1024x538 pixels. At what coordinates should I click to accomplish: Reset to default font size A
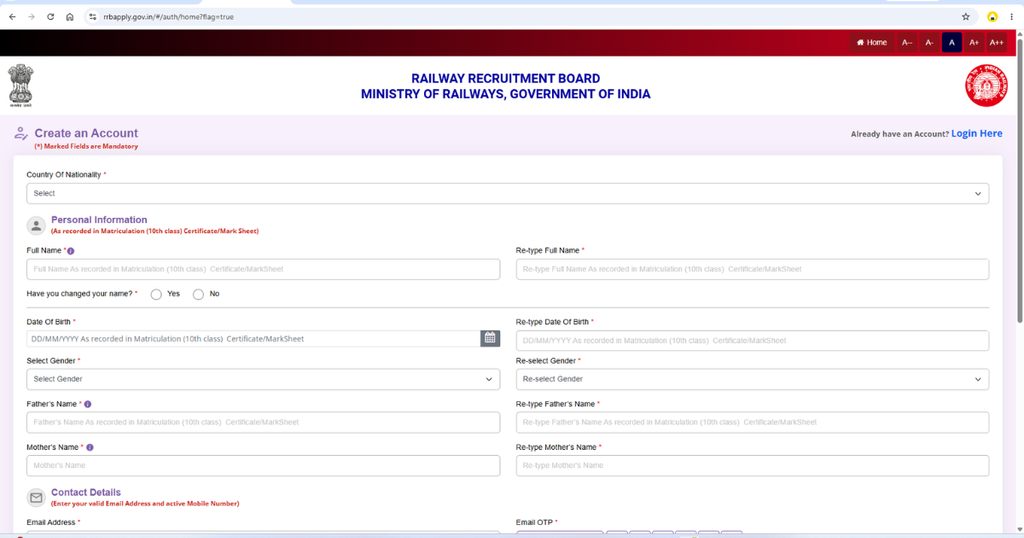tap(952, 42)
